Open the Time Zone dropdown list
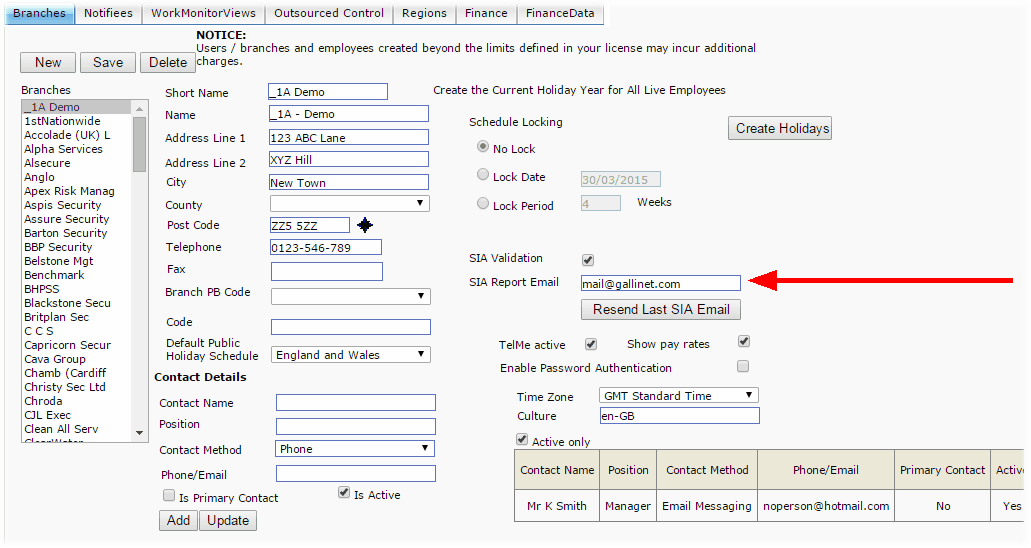The width and height of the screenshot is (1031, 548). pyautogui.click(x=678, y=396)
